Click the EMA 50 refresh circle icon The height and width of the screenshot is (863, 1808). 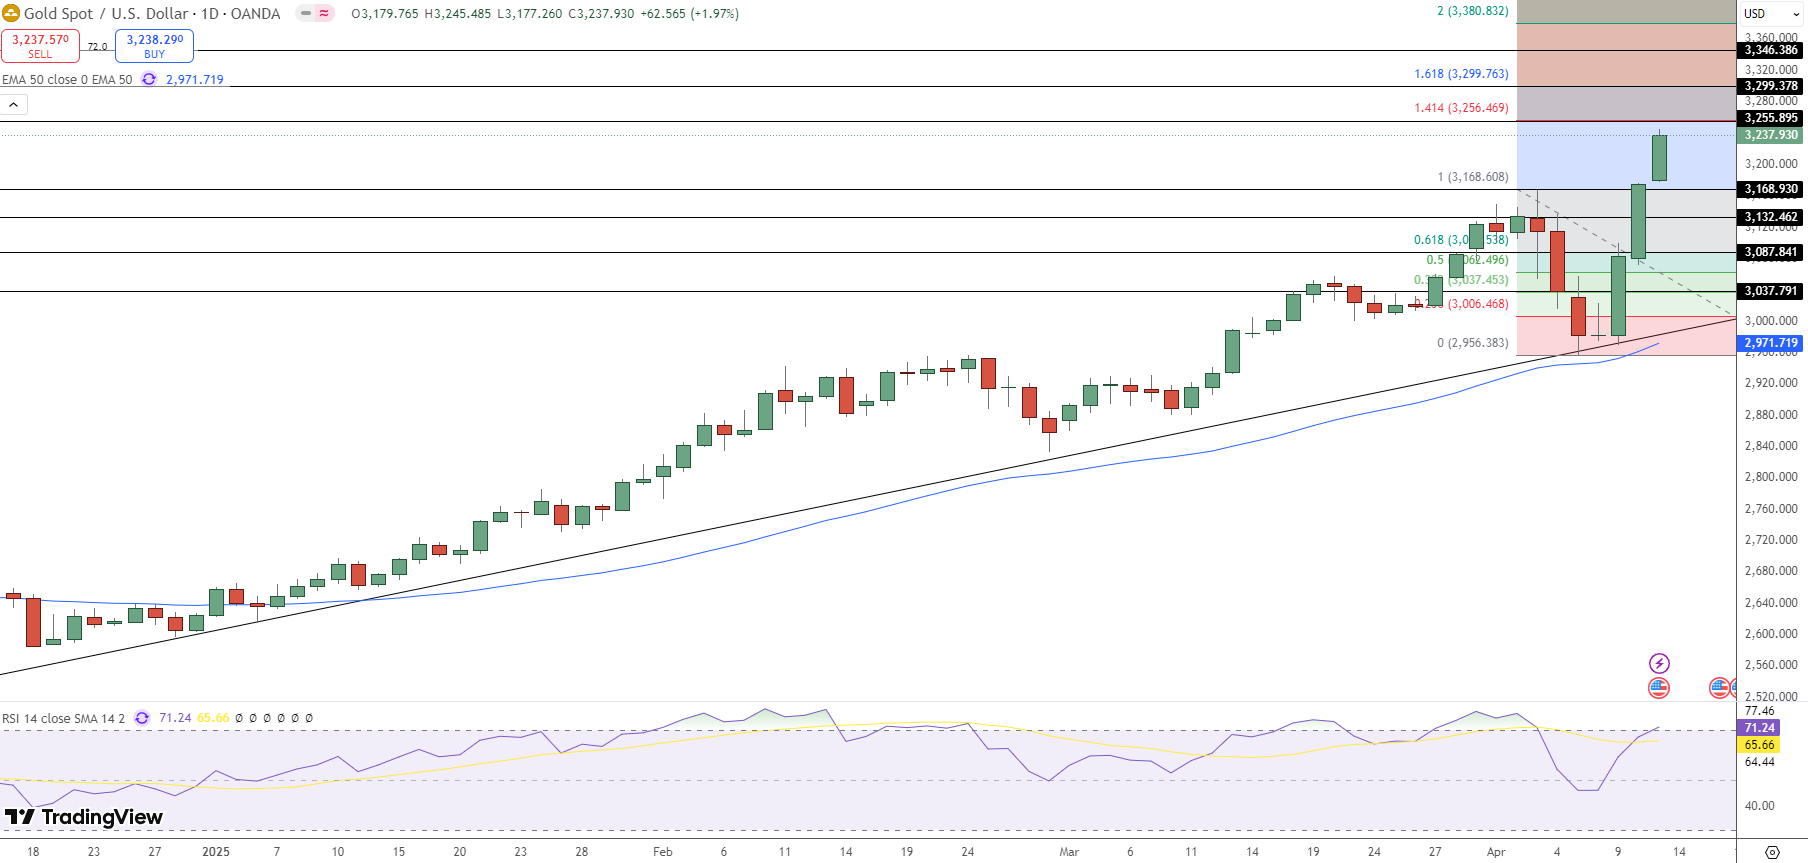click(x=149, y=79)
